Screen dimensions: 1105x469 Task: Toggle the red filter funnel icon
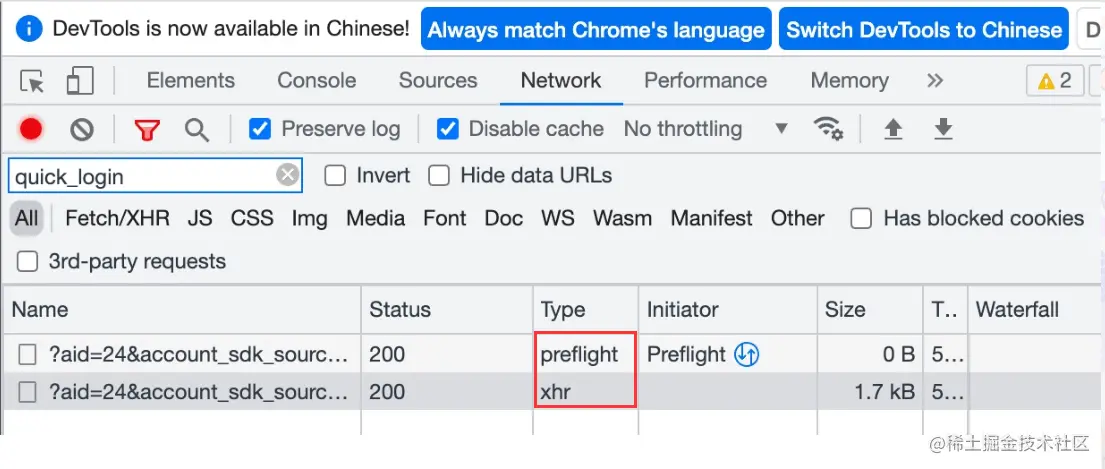tap(148, 129)
